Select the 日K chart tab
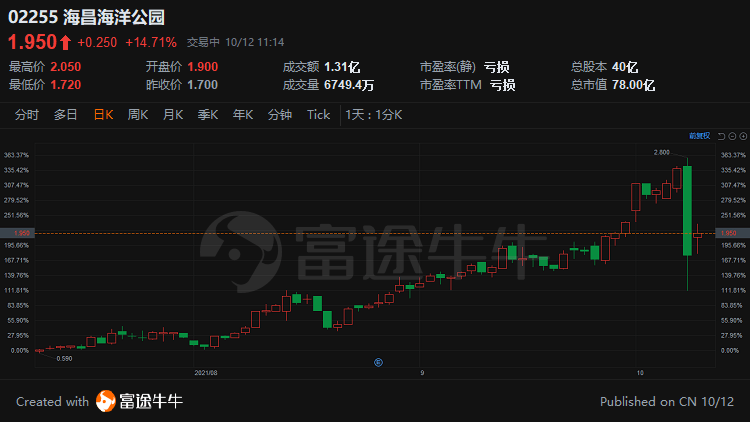Viewport: 750px width, 422px height. (103, 115)
